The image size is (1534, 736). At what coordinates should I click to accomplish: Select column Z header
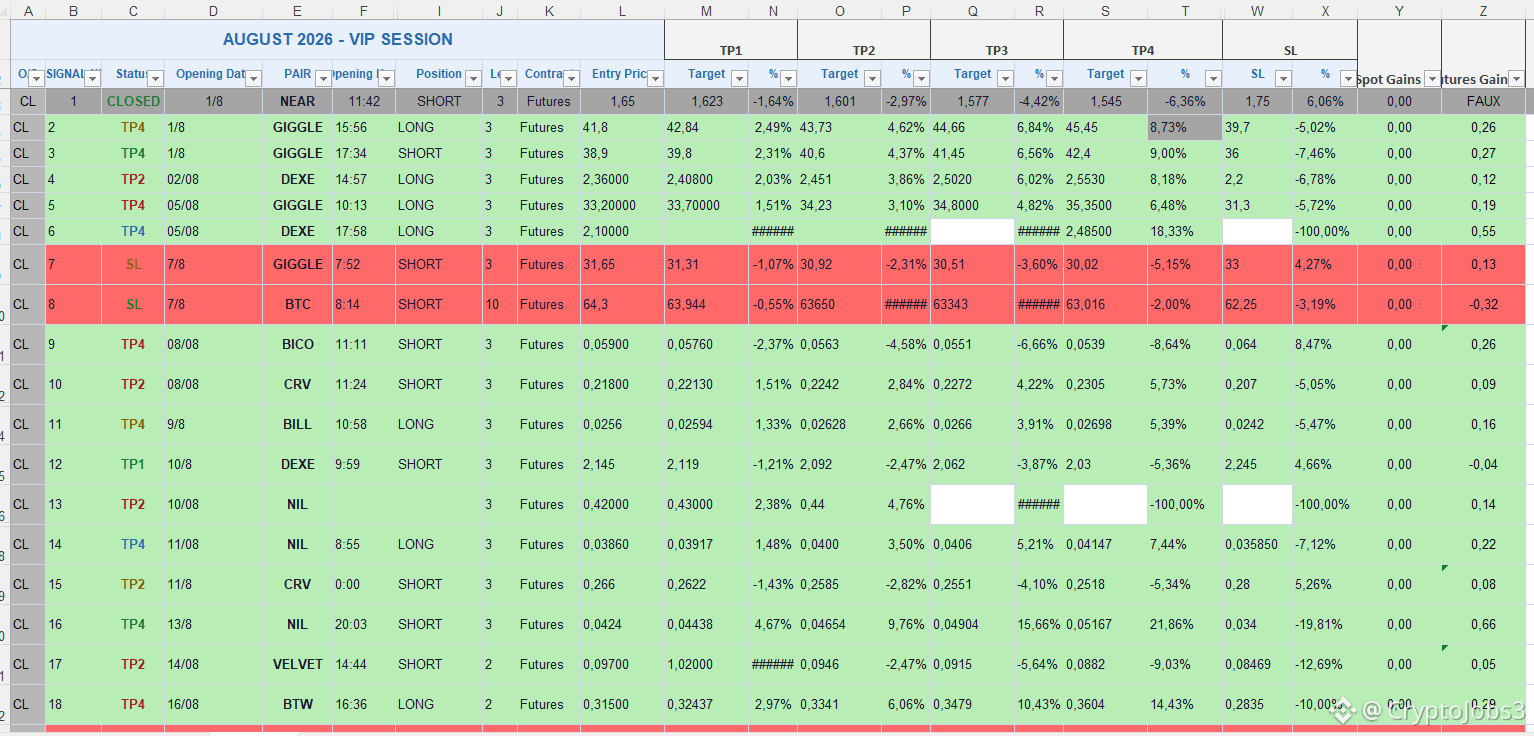coord(1484,10)
